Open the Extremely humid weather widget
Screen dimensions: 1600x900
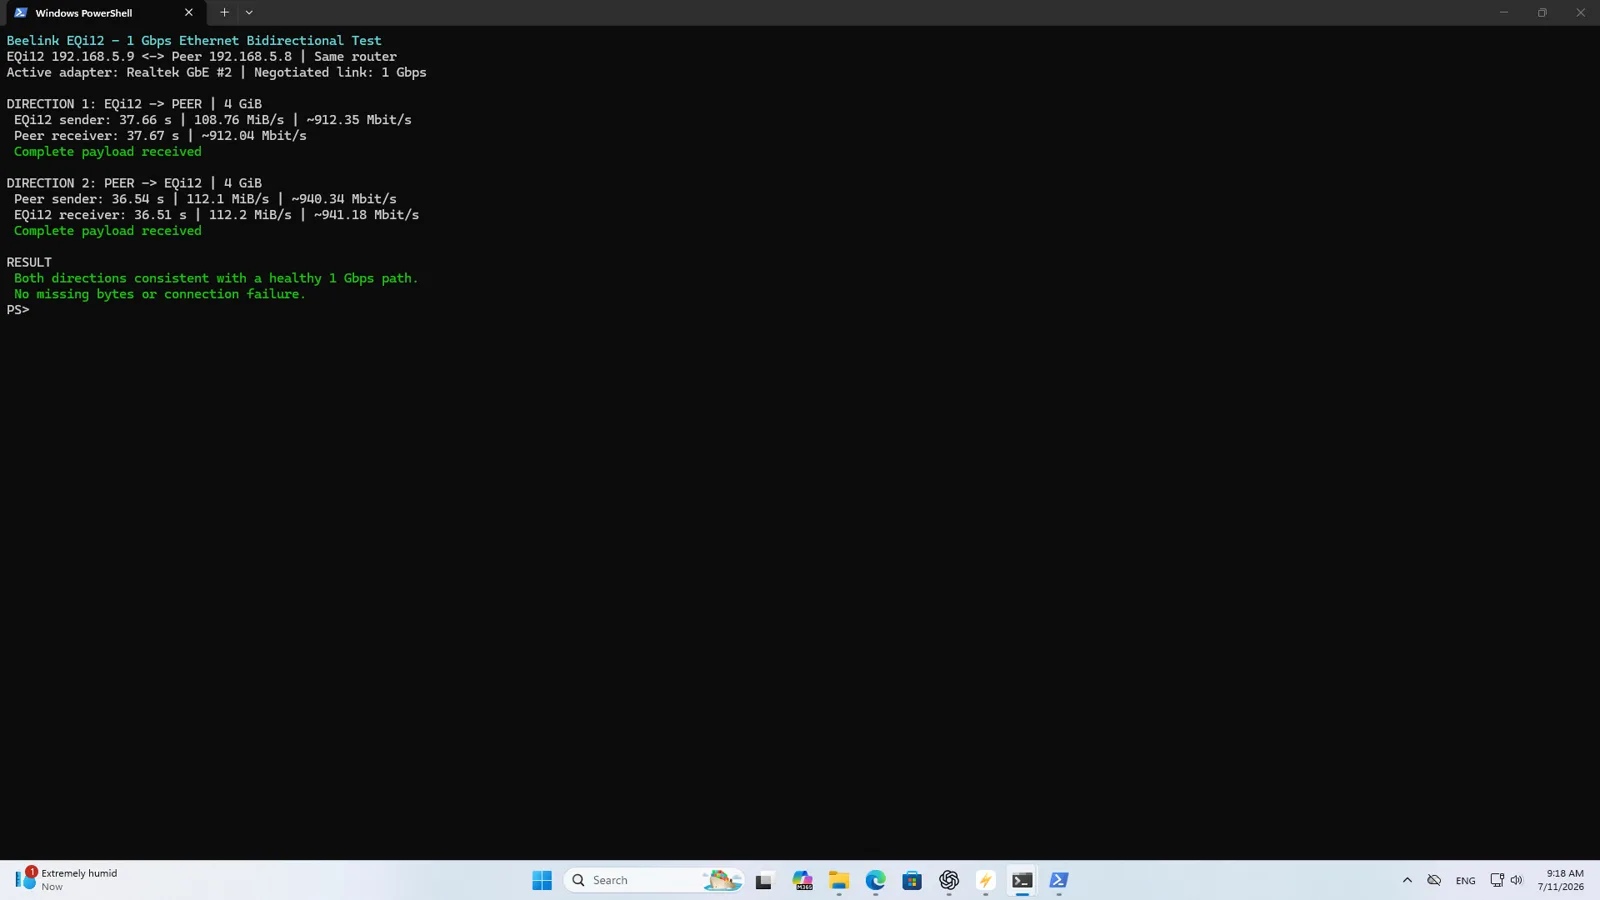pyautogui.click(x=67, y=880)
